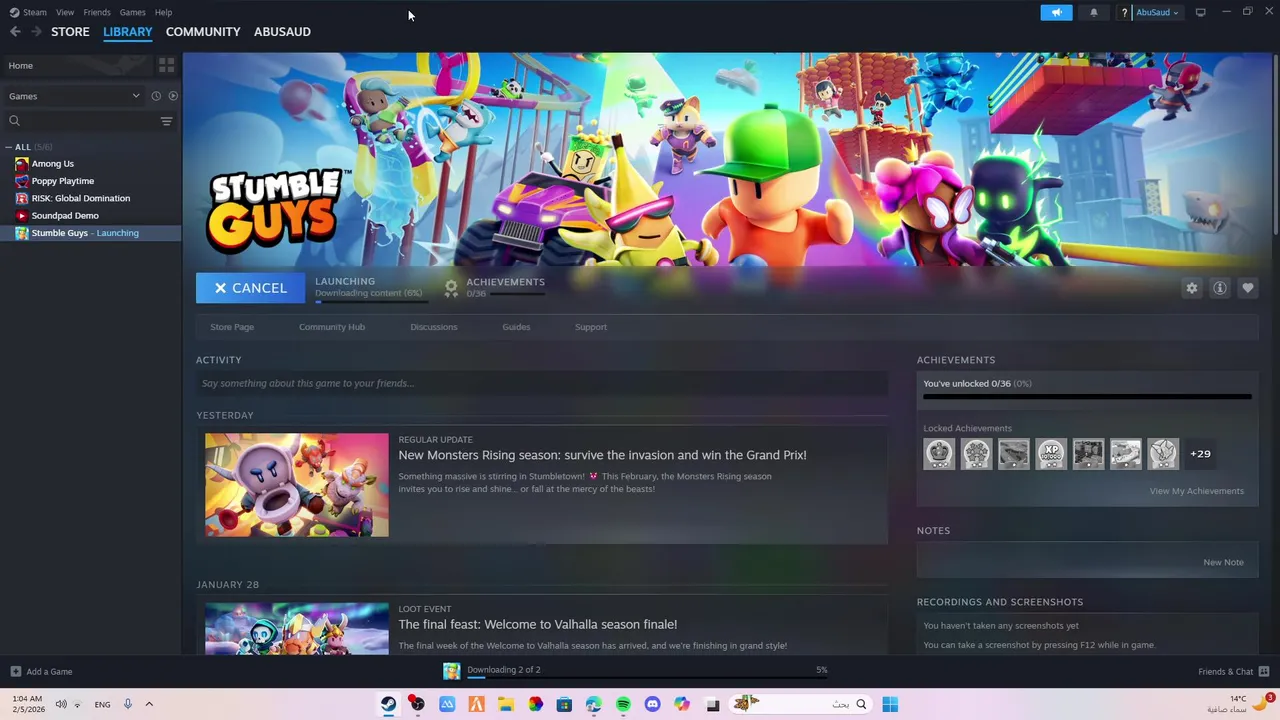Image resolution: width=1280 pixels, height=720 pixels.
Task: Toggle the volume speaker in system tray
Action: 61,704
